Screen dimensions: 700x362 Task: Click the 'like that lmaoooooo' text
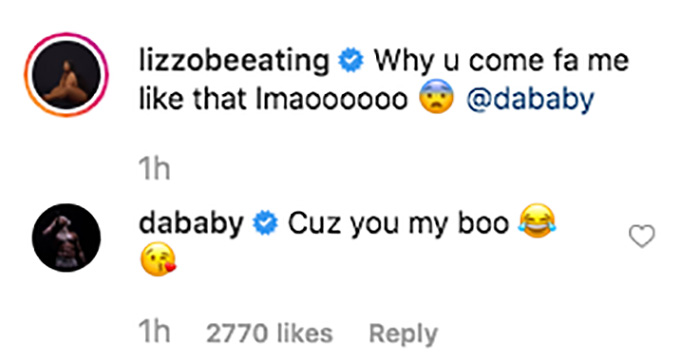coord(273,99)
